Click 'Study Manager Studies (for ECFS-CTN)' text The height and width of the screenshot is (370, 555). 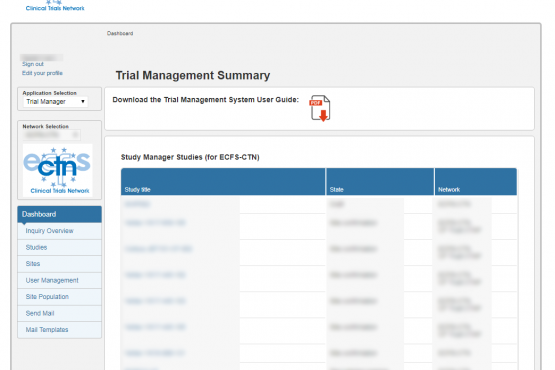pyautogui.click(x=190, y=157)
